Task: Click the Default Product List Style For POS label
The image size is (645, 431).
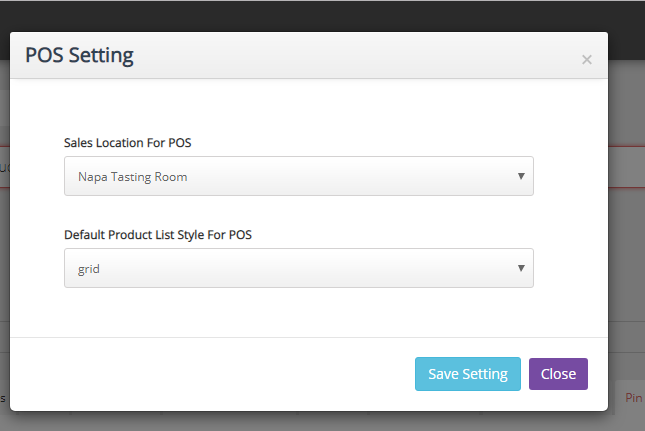Action: tap(157, 235)
